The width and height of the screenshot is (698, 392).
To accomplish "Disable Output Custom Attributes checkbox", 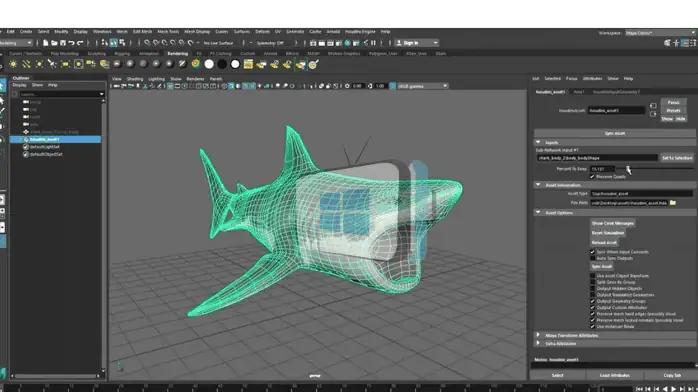I will [592, 307].
